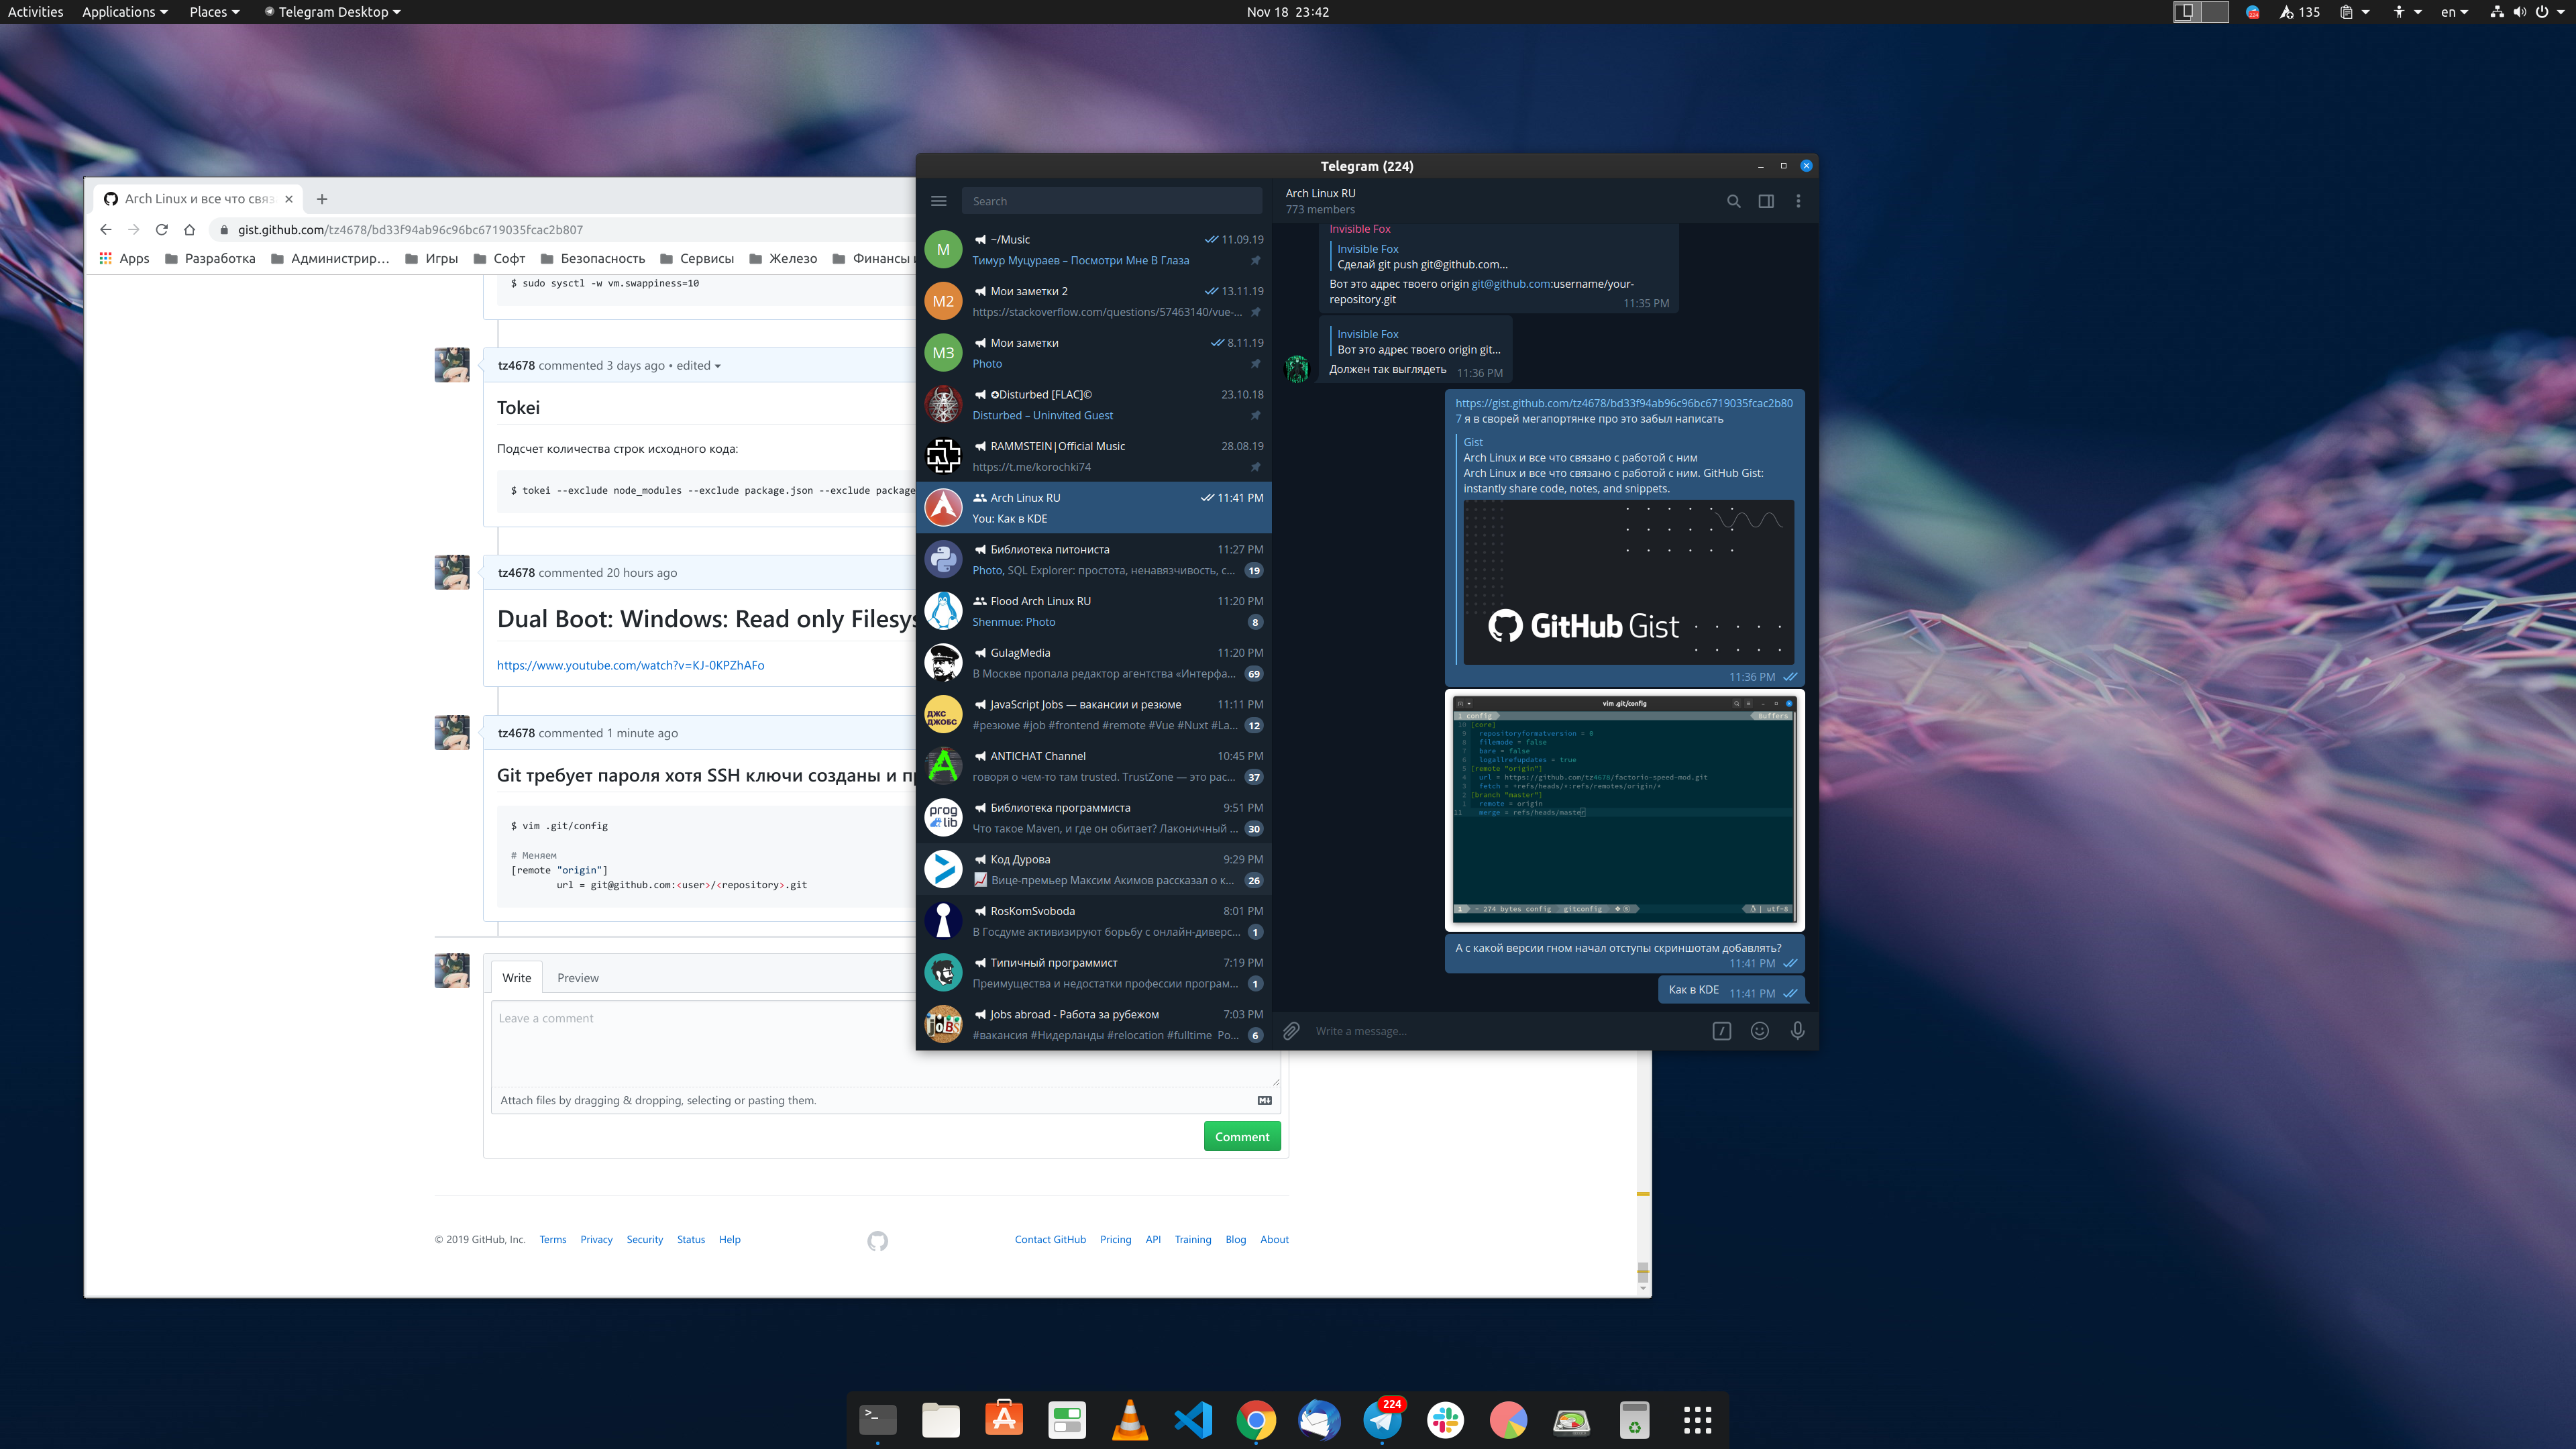Screen dimensions: 2576x1449
Task: Launch Terminal from the dock
Action: [878, 1419]
